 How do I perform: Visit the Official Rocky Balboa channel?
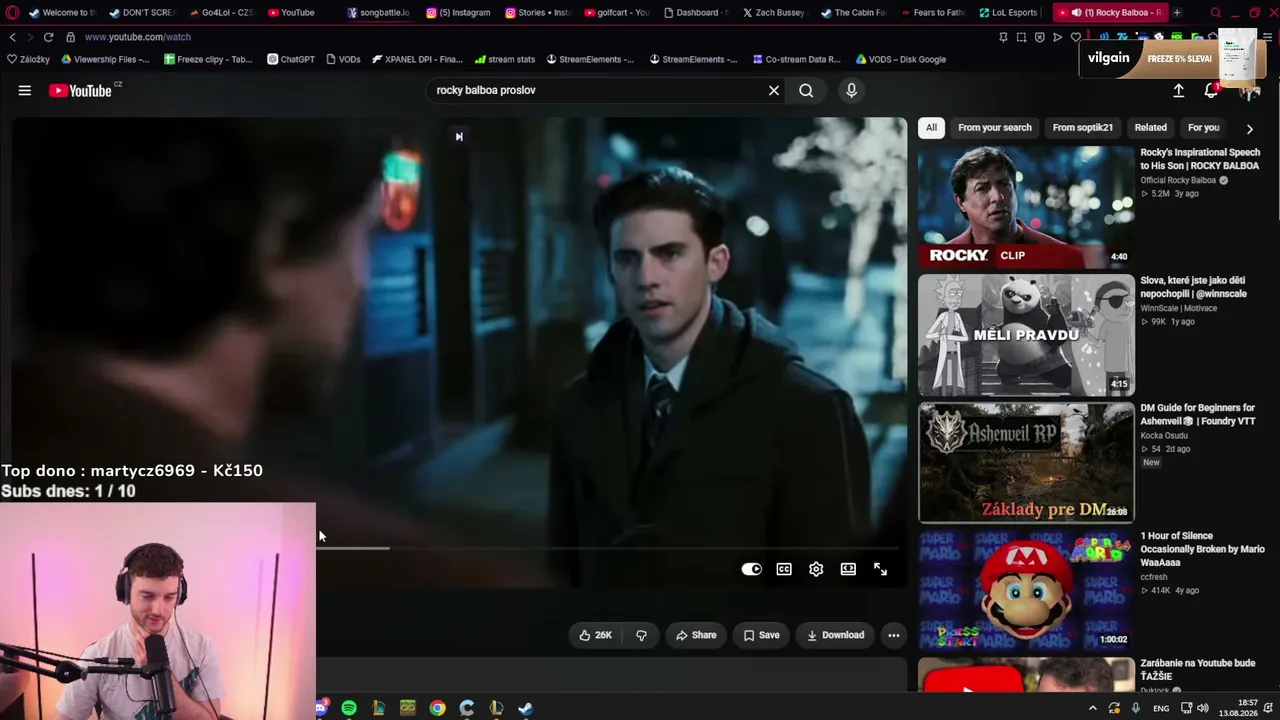1178,180
